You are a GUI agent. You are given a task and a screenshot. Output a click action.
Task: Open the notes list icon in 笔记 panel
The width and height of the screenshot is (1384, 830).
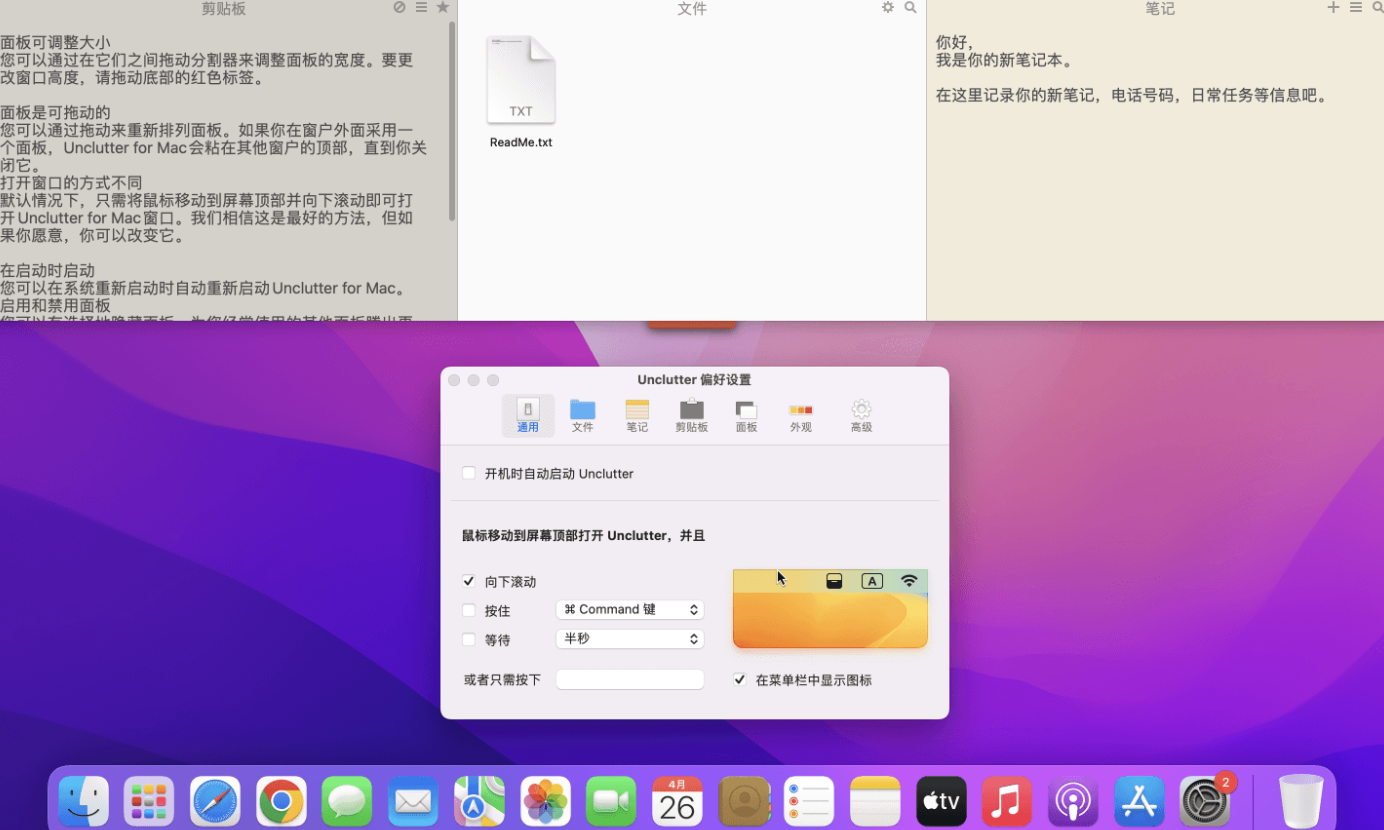click(x=1355, y=8)
